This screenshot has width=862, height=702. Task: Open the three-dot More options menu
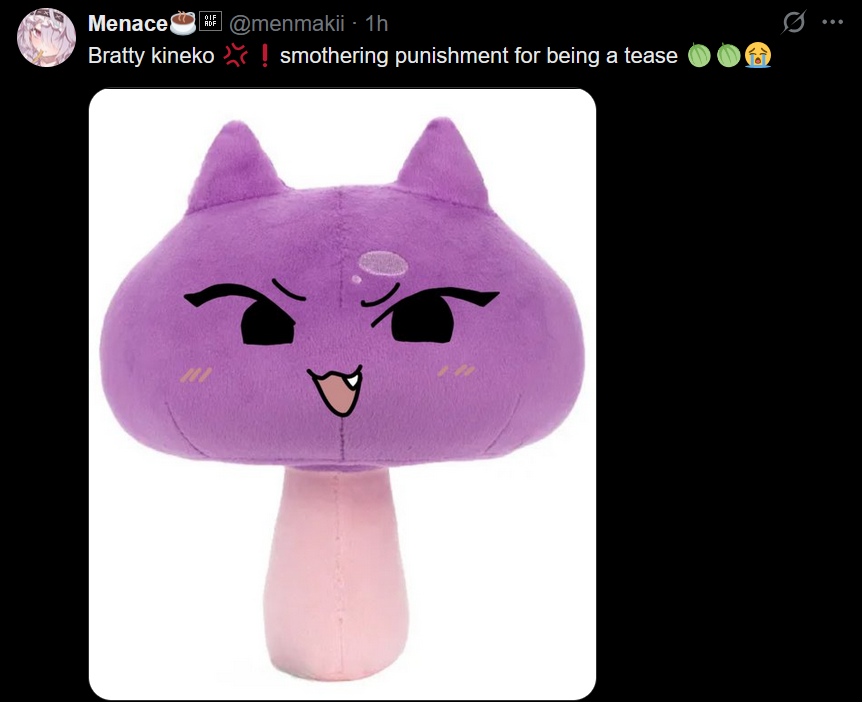(832, 22)
